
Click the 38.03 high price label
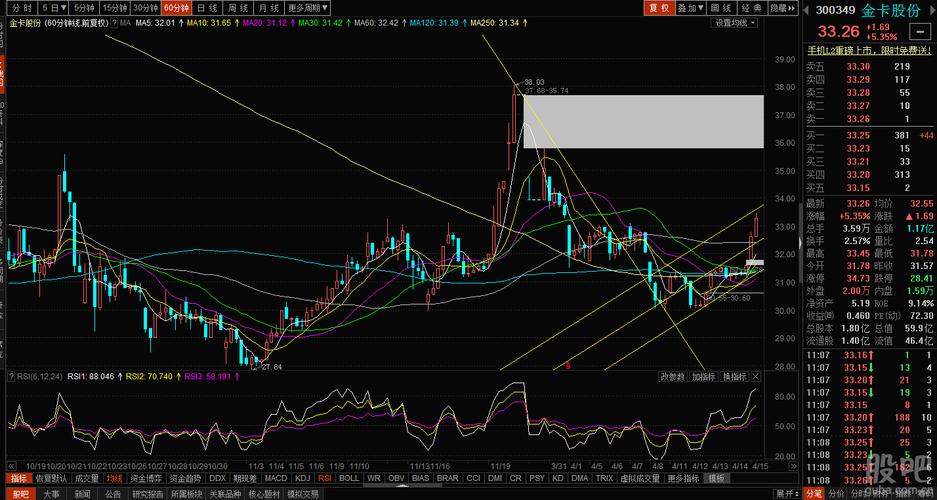point(534,82)
